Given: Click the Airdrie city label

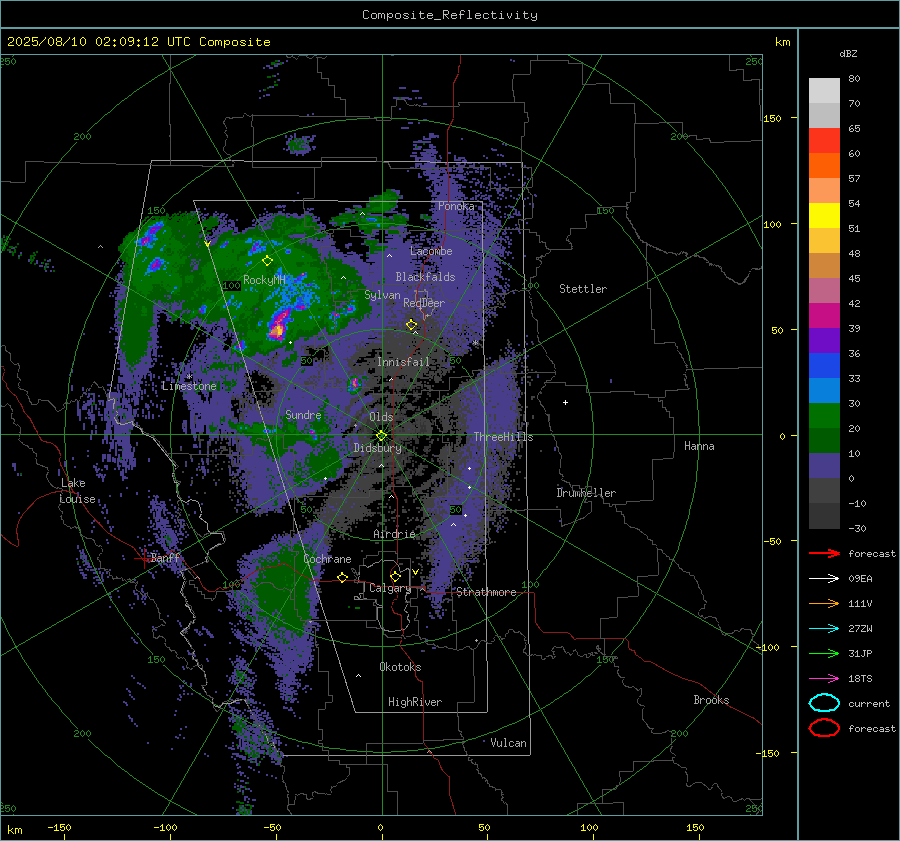Looking at the screenshot, I should pyautogui.click(x=394, y=534).
